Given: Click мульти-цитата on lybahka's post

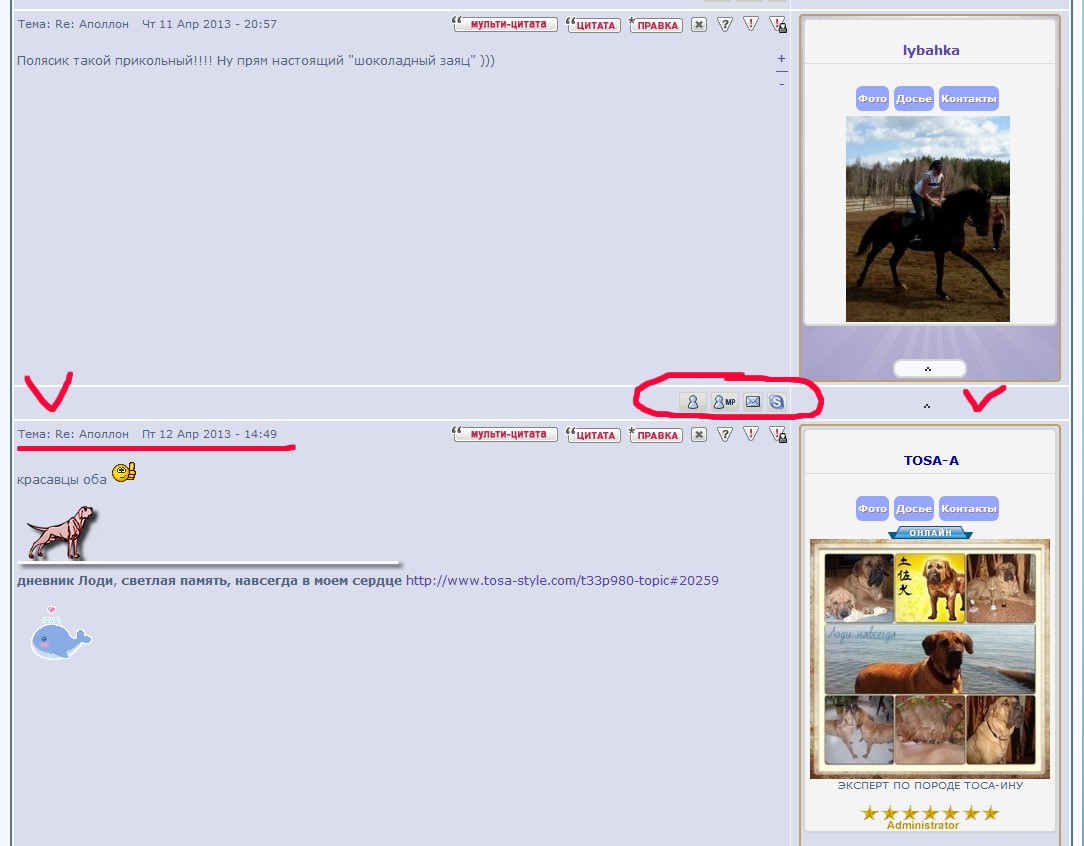Looking at the screenshot, I should (505, 24).
